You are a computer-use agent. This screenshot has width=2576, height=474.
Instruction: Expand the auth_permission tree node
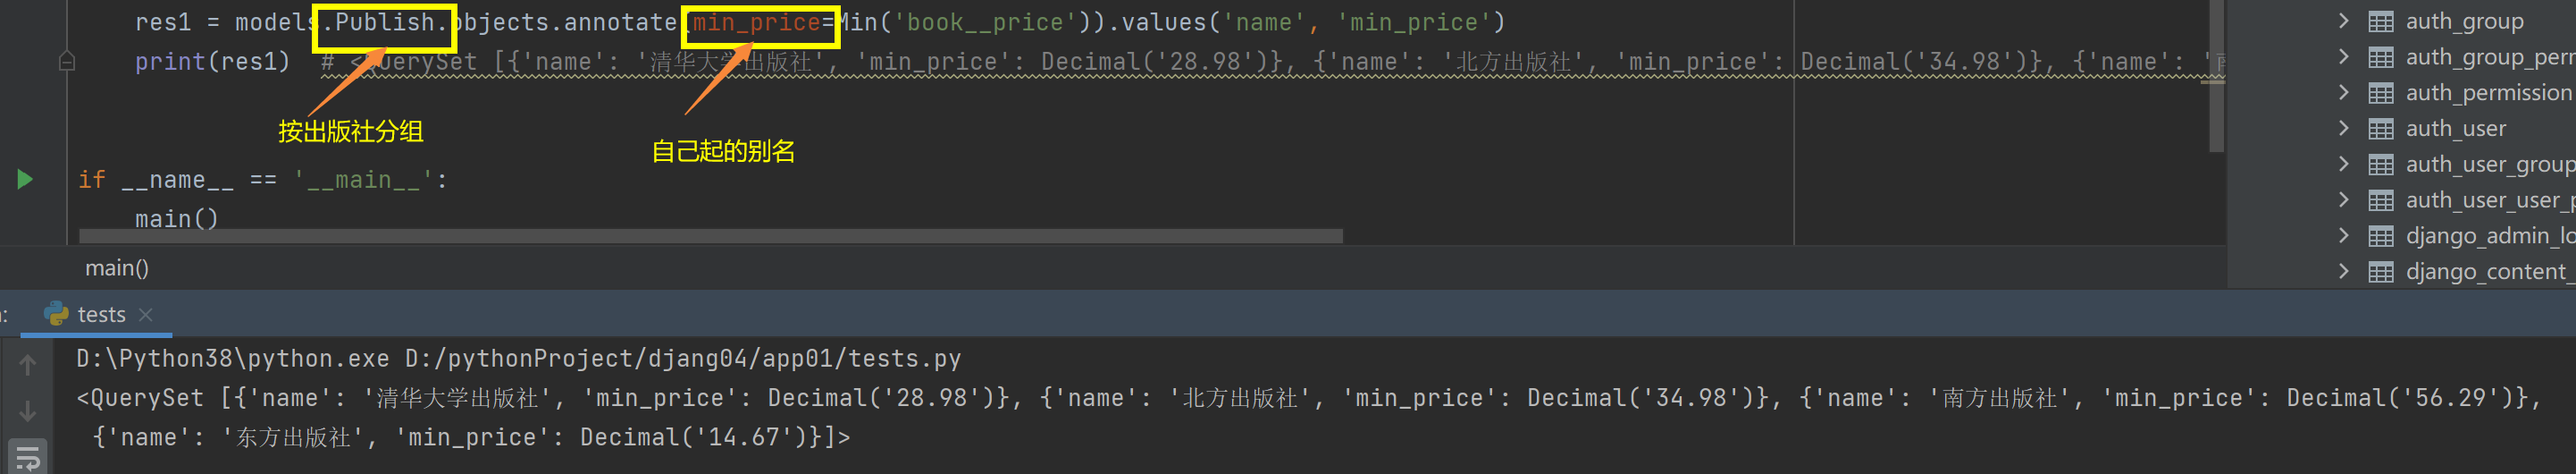(2343, 93)
